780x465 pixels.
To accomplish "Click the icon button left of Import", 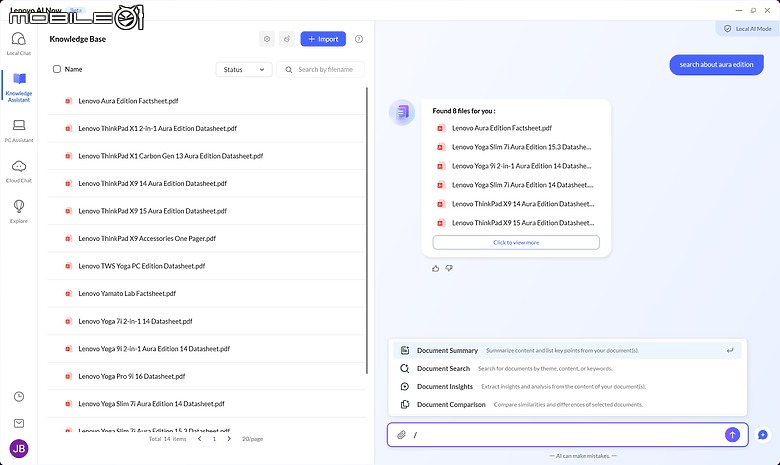I will click(x=287, y=39).
